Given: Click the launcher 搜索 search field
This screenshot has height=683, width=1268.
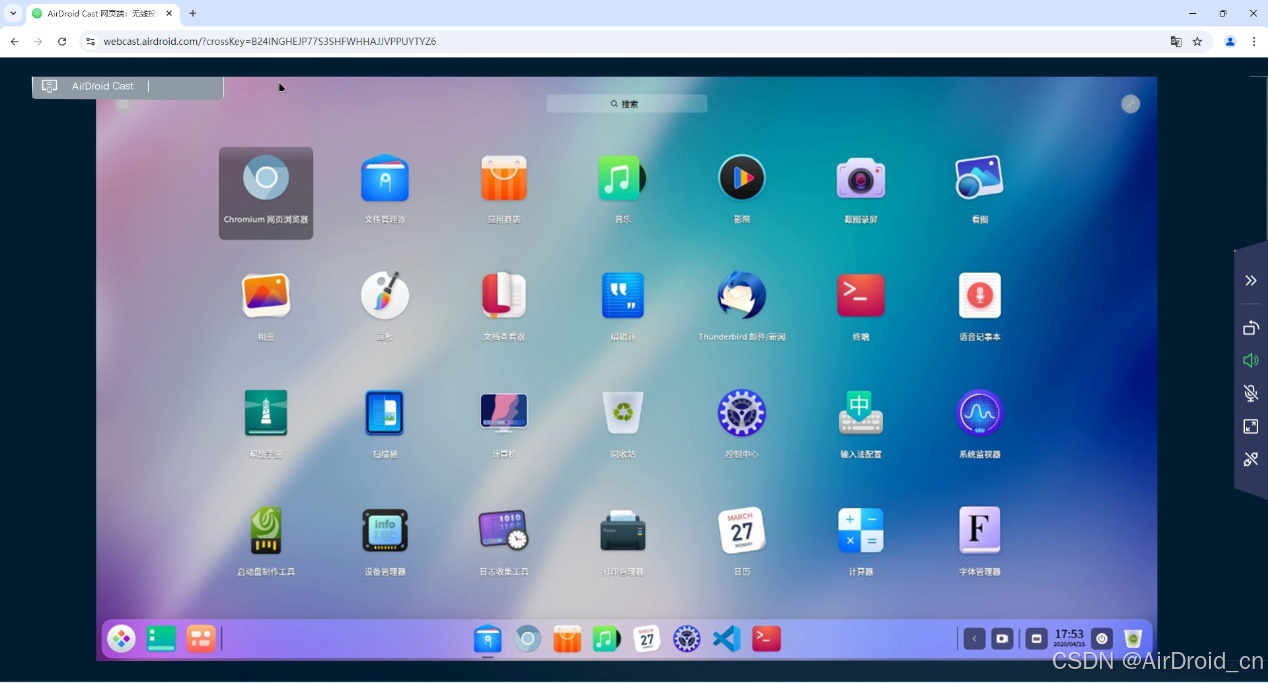Looking at the screenshot, I should pyautogui.click(x=627, y=104).
